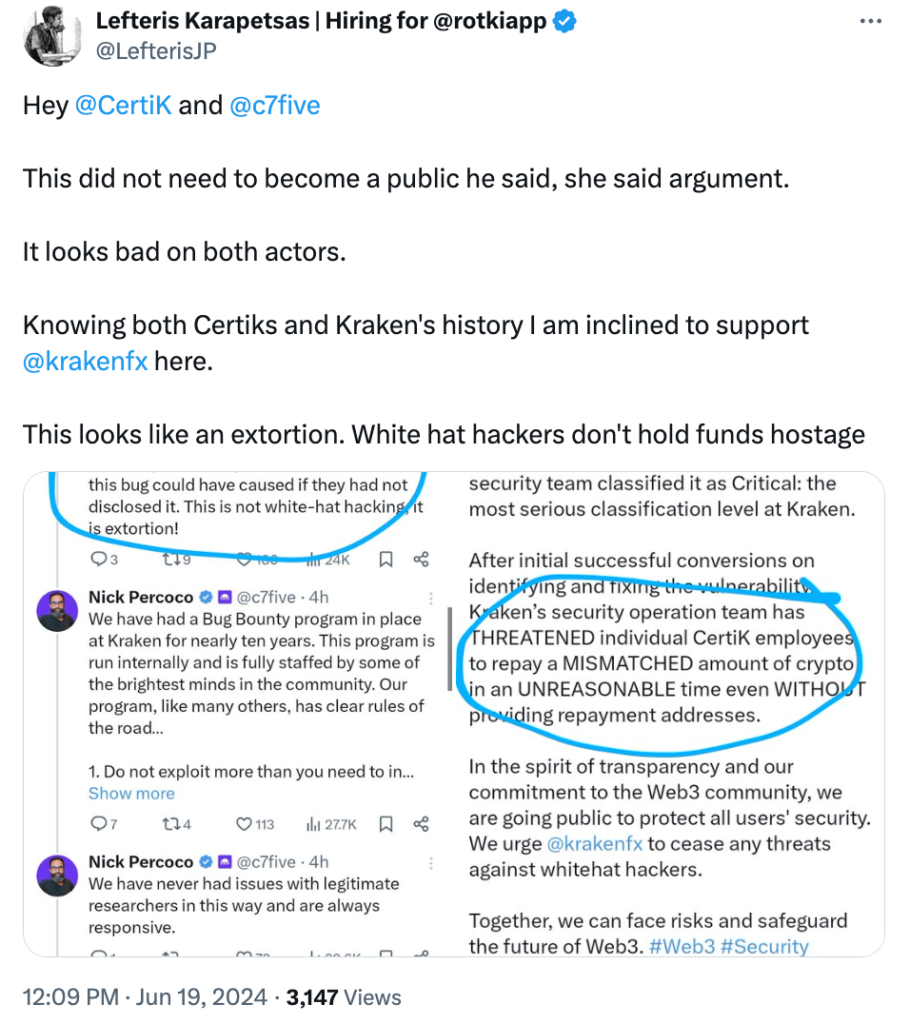Click Nick Percoco's avatar on Bug Bounty post
The width and height of the screenshot is (910, 1024).
click(x=57, y=610)
